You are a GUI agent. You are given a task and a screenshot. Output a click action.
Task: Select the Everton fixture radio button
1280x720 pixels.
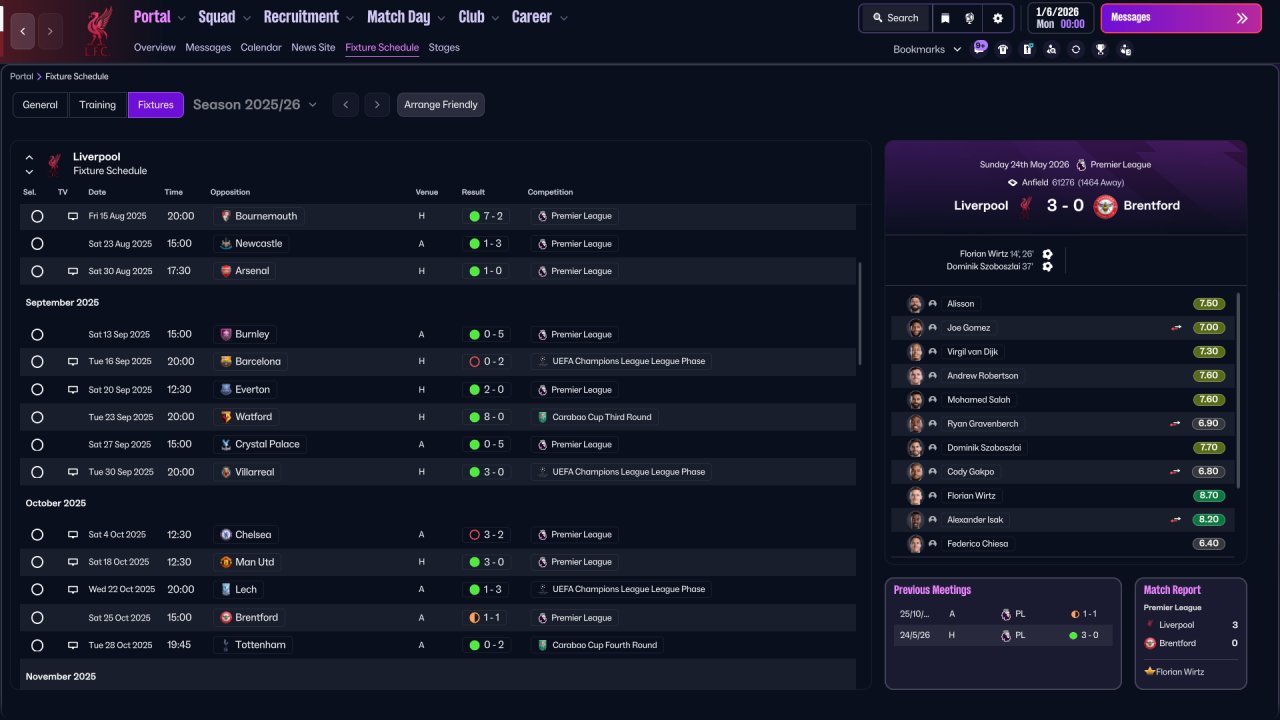(x=37, y=390)
